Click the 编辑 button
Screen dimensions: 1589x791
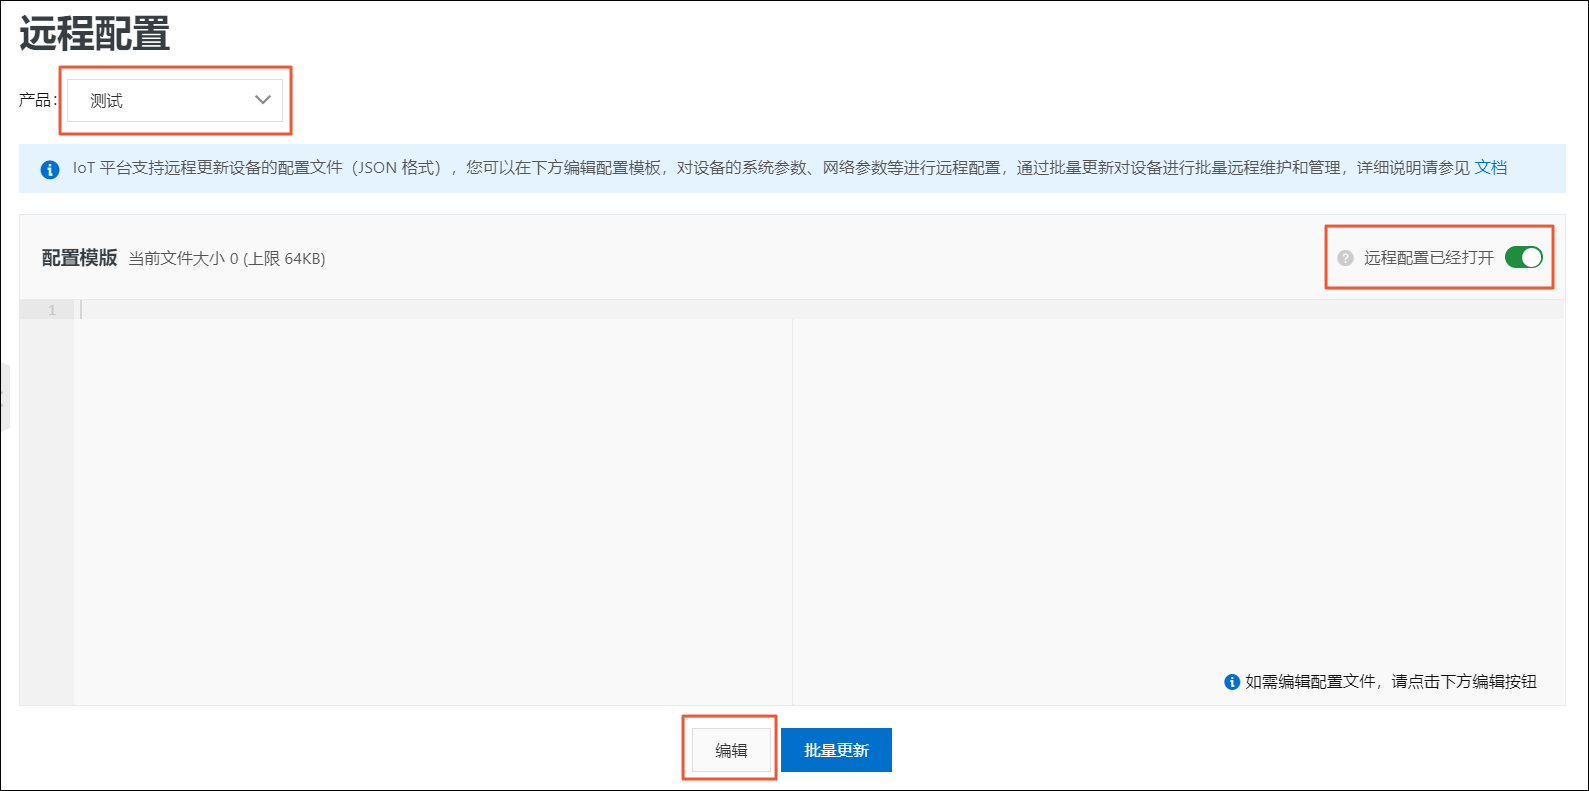tap(731, 750)
